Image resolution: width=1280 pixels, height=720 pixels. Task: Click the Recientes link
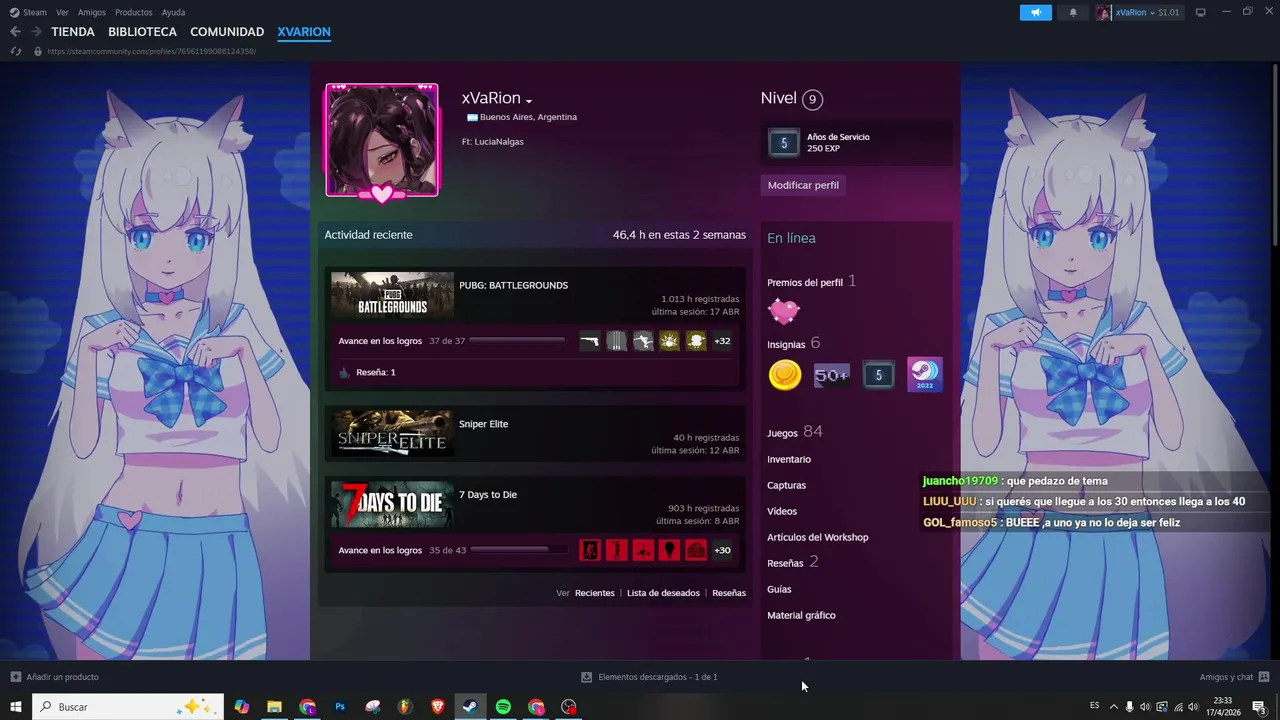(x=595, y=593)
